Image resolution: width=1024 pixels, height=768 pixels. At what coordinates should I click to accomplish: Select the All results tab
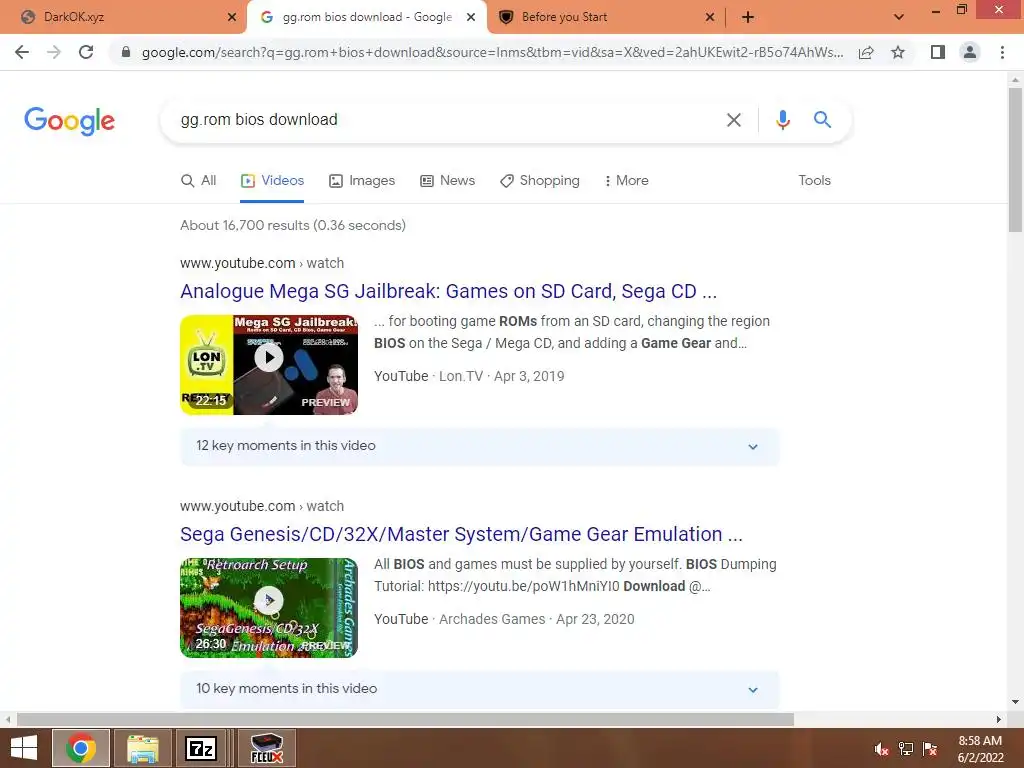(199, 181)
